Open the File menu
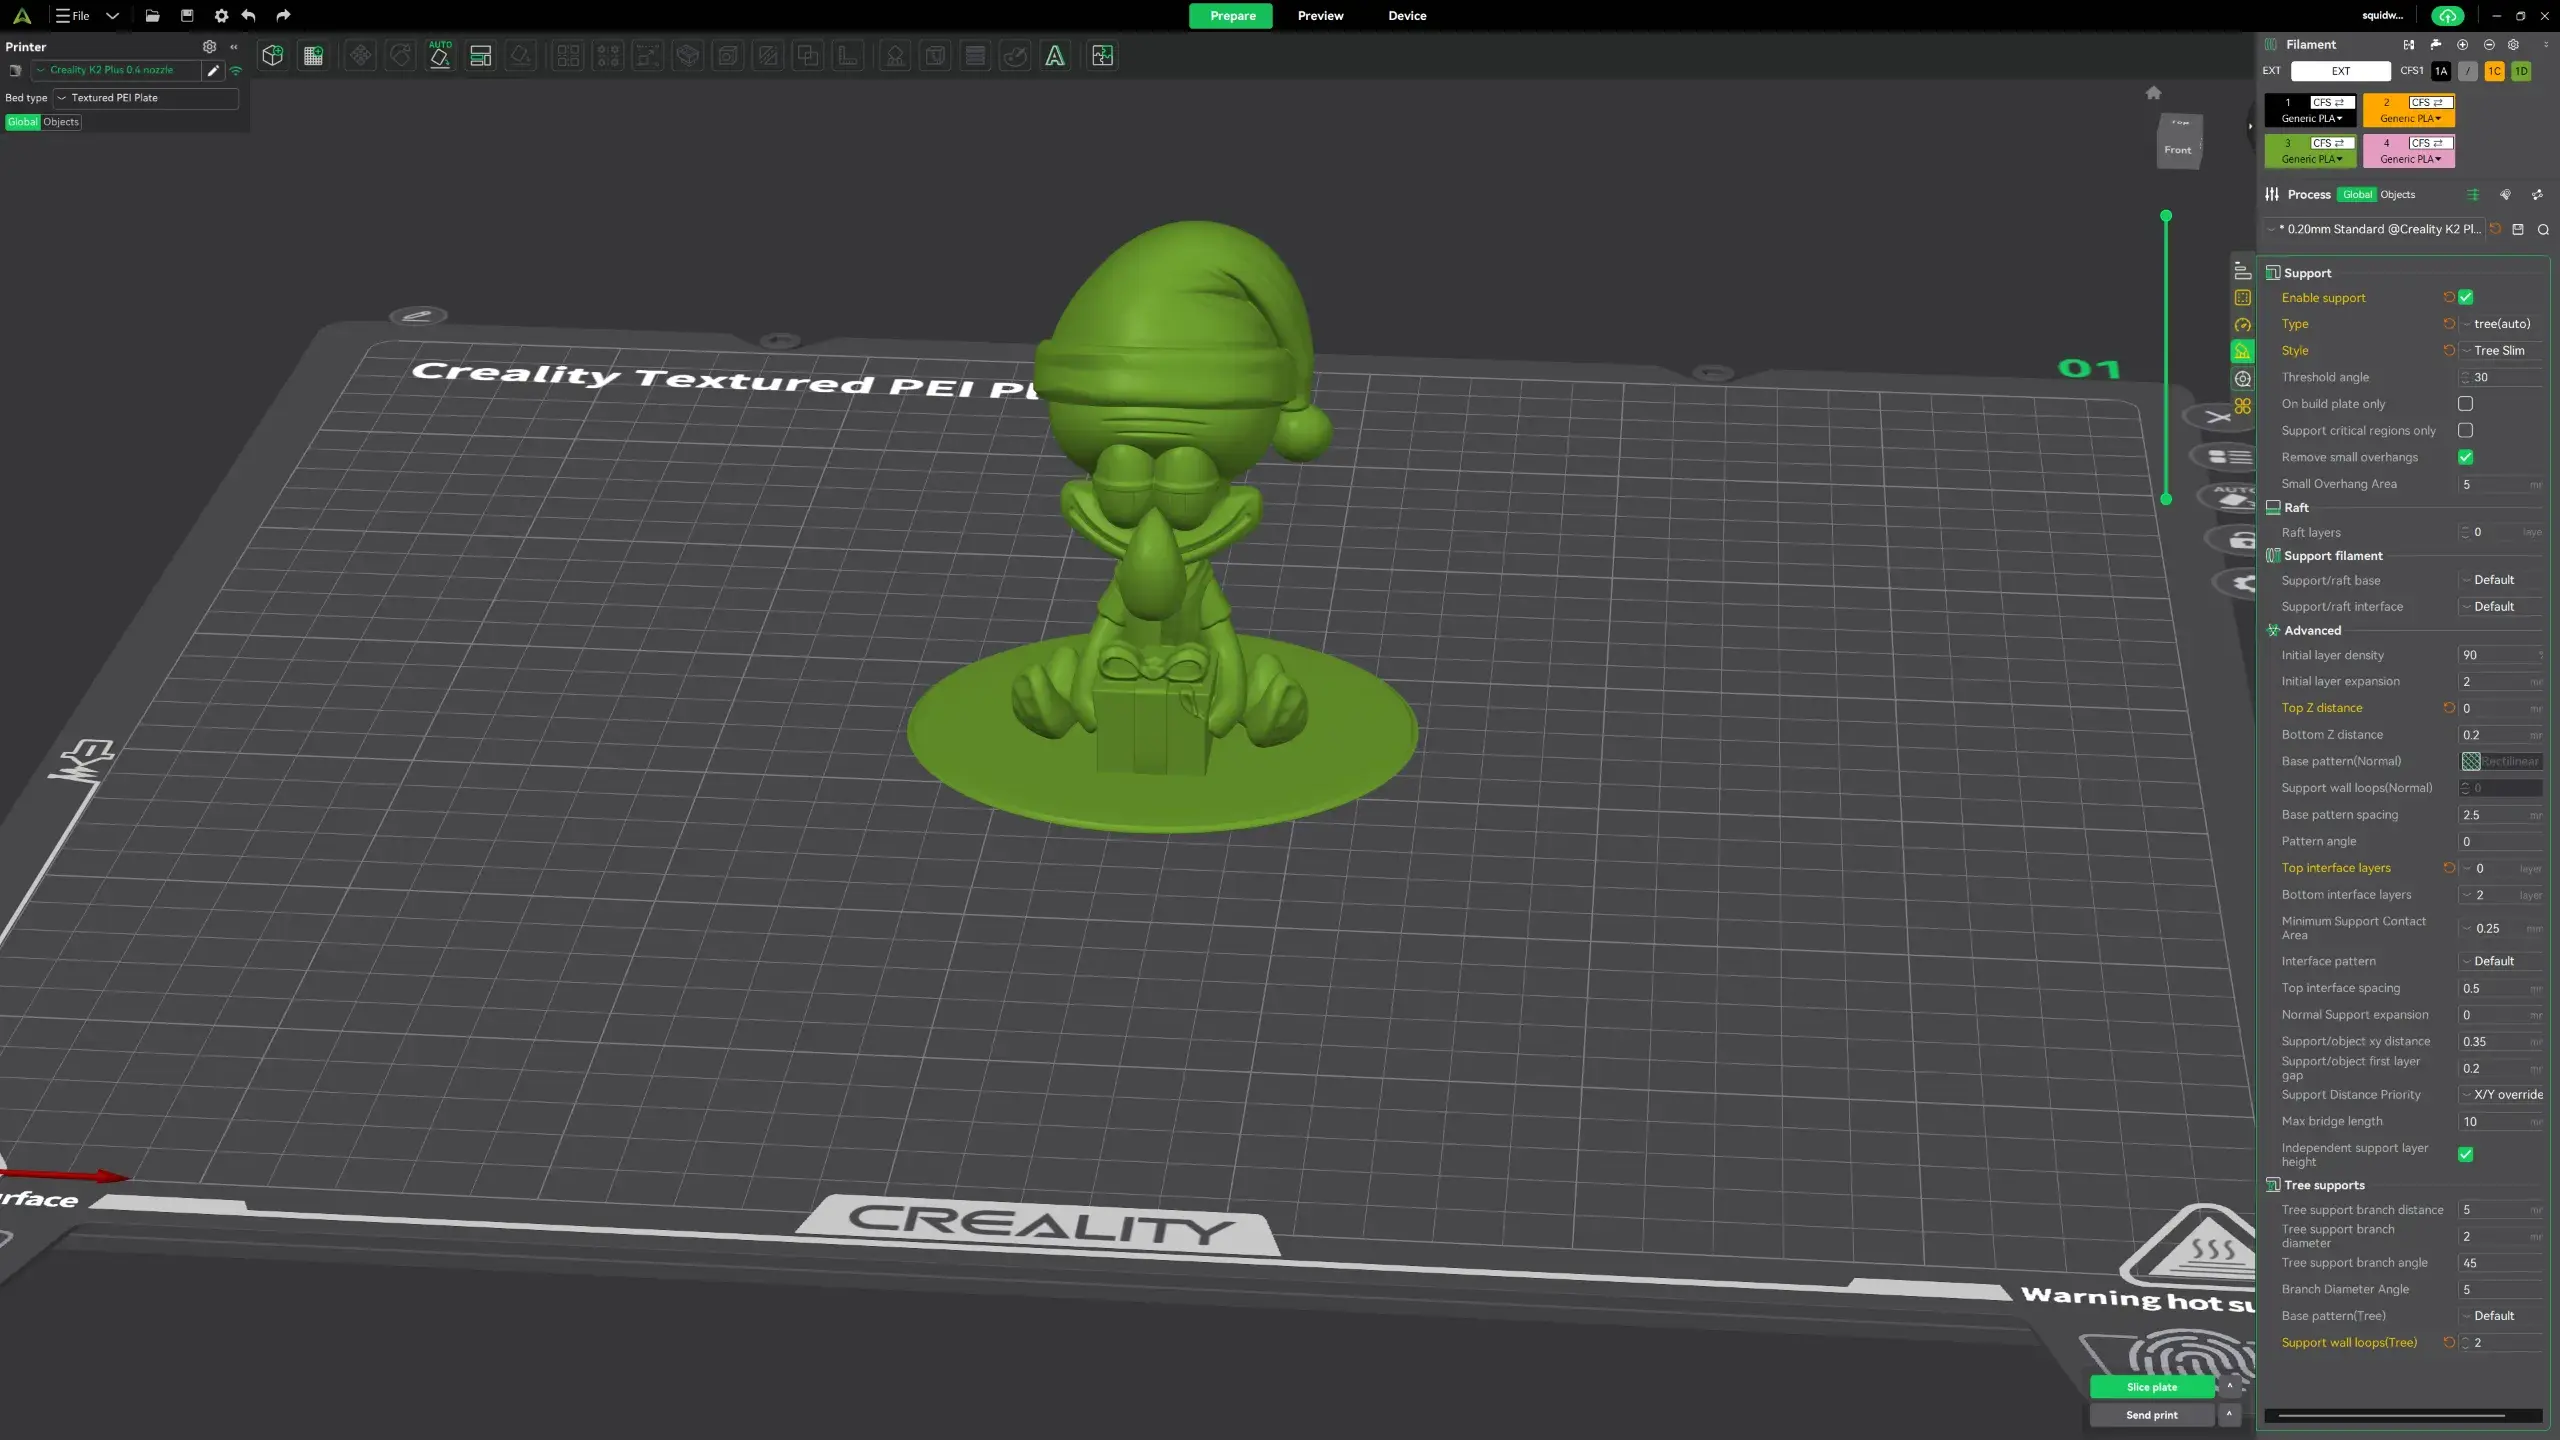2560x1440 pixels. coord(73,16)
